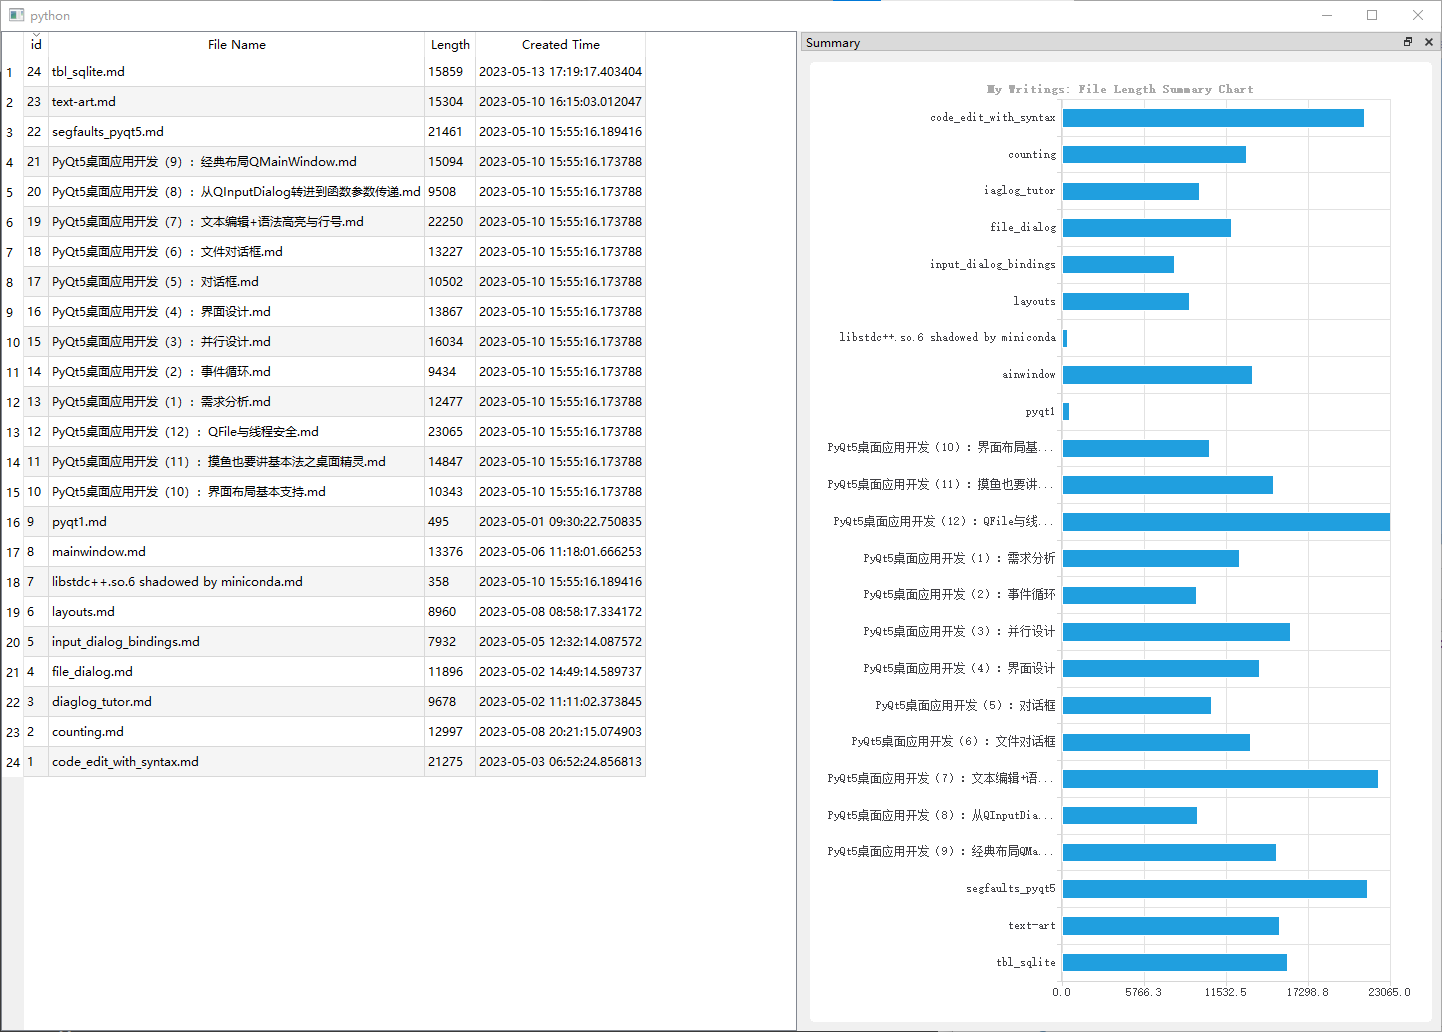Select the file_dialog.md cell

237,672
